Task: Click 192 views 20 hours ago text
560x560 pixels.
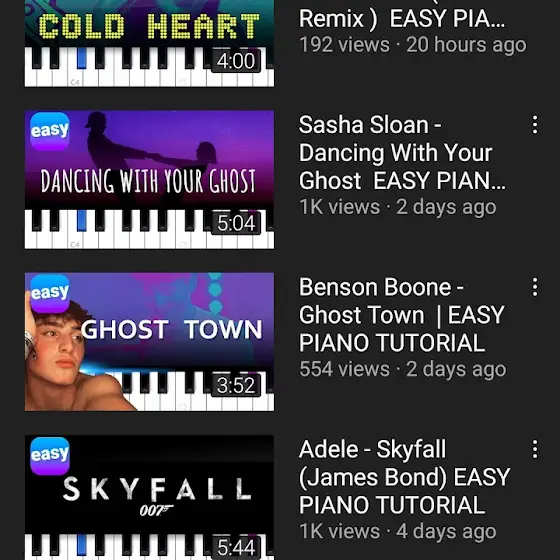Action: pos(413,45)
